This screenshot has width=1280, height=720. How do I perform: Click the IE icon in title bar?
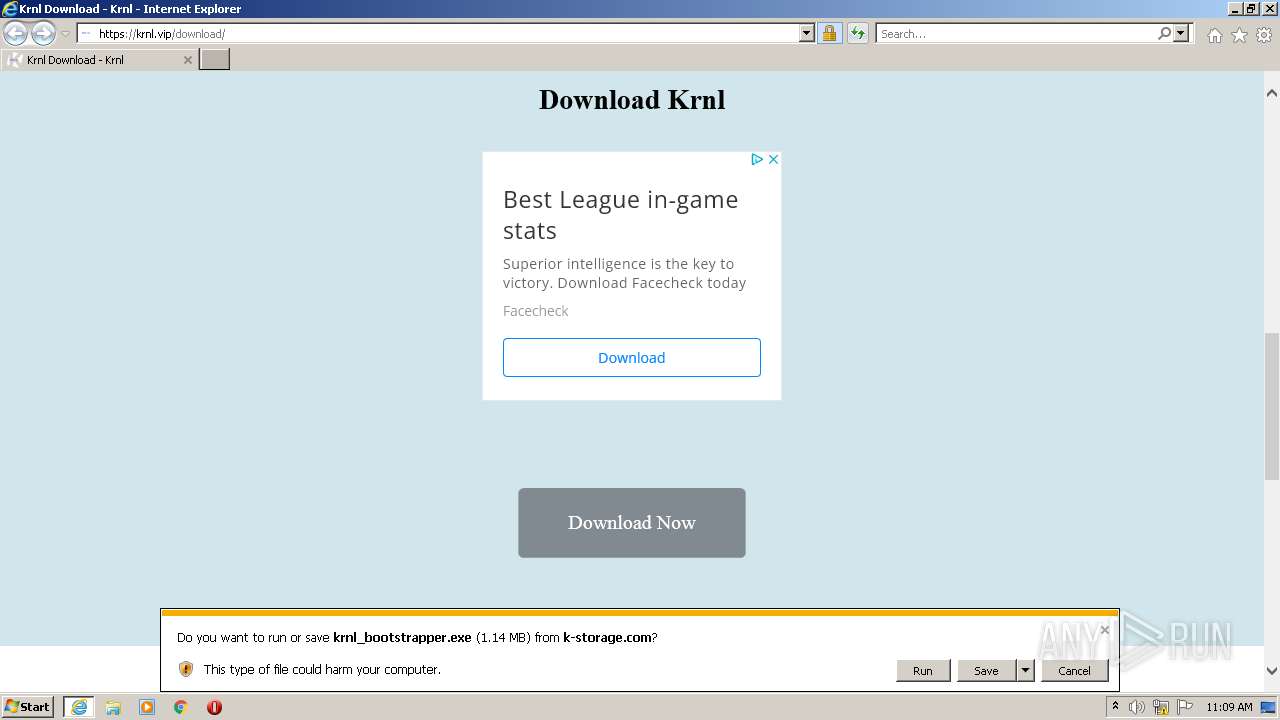[x=10, y=9]
